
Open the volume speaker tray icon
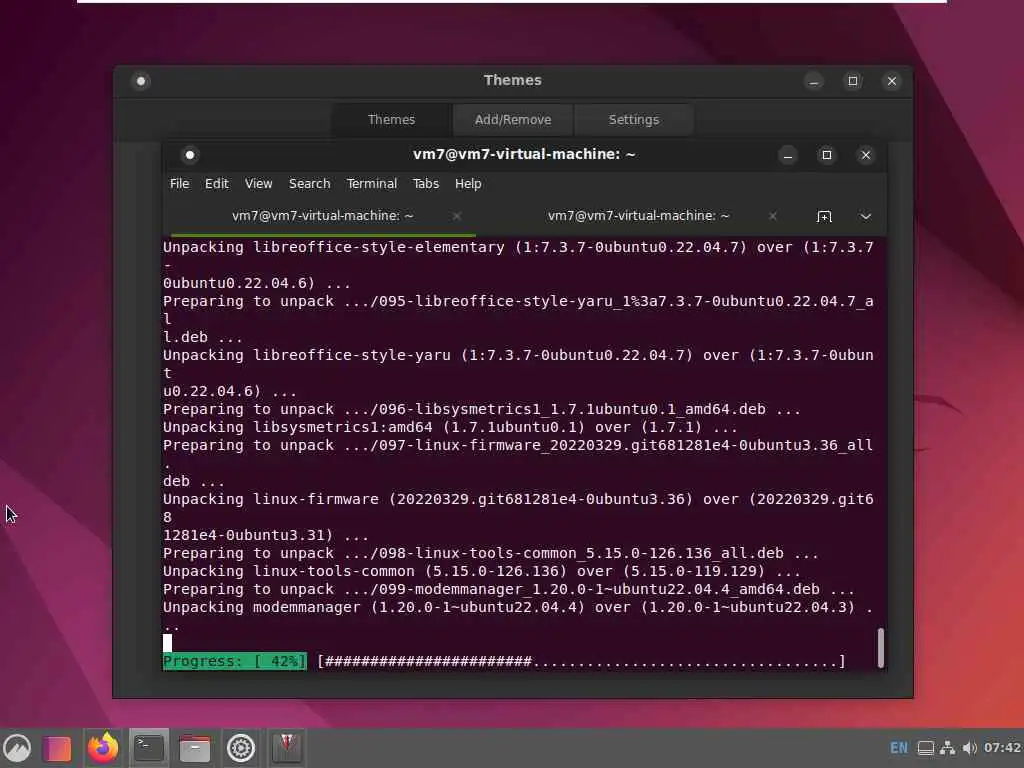(x=970, y=748)
